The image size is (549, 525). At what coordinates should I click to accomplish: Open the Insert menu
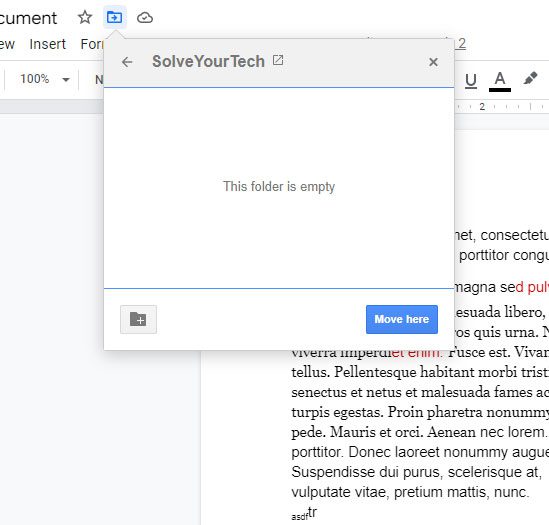[x=47, y=44]
